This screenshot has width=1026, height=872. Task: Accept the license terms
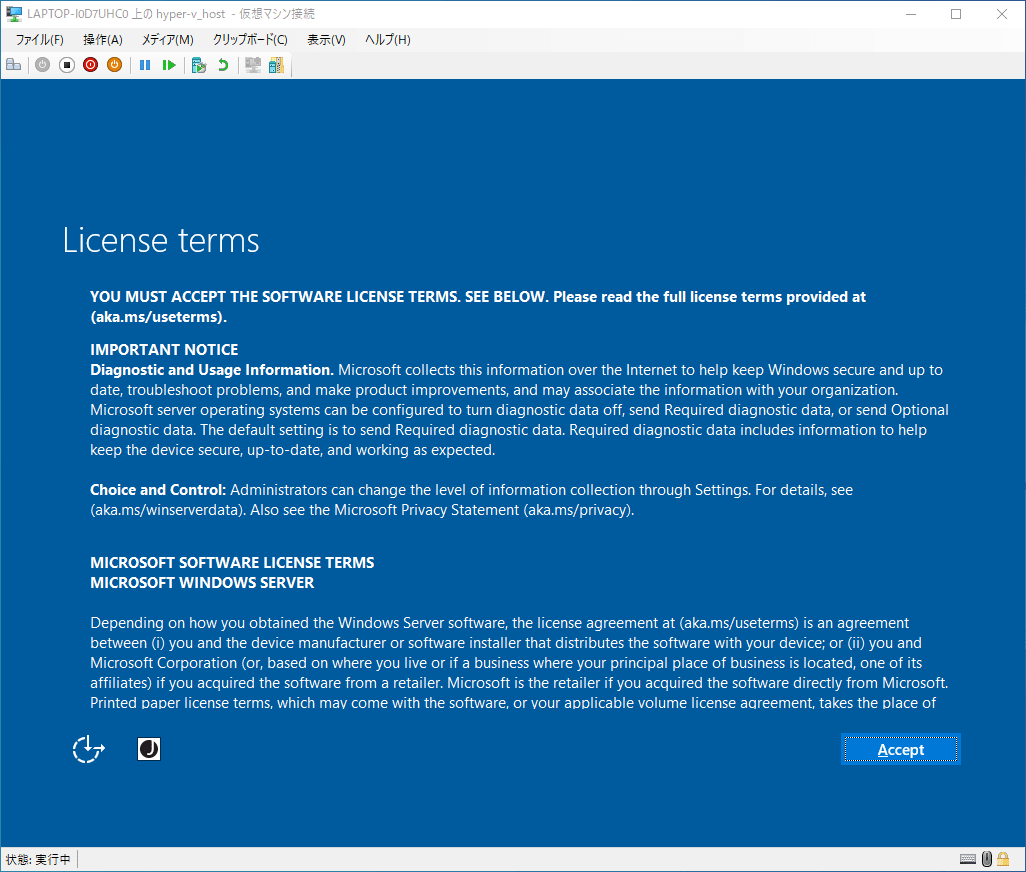point(901,749)
